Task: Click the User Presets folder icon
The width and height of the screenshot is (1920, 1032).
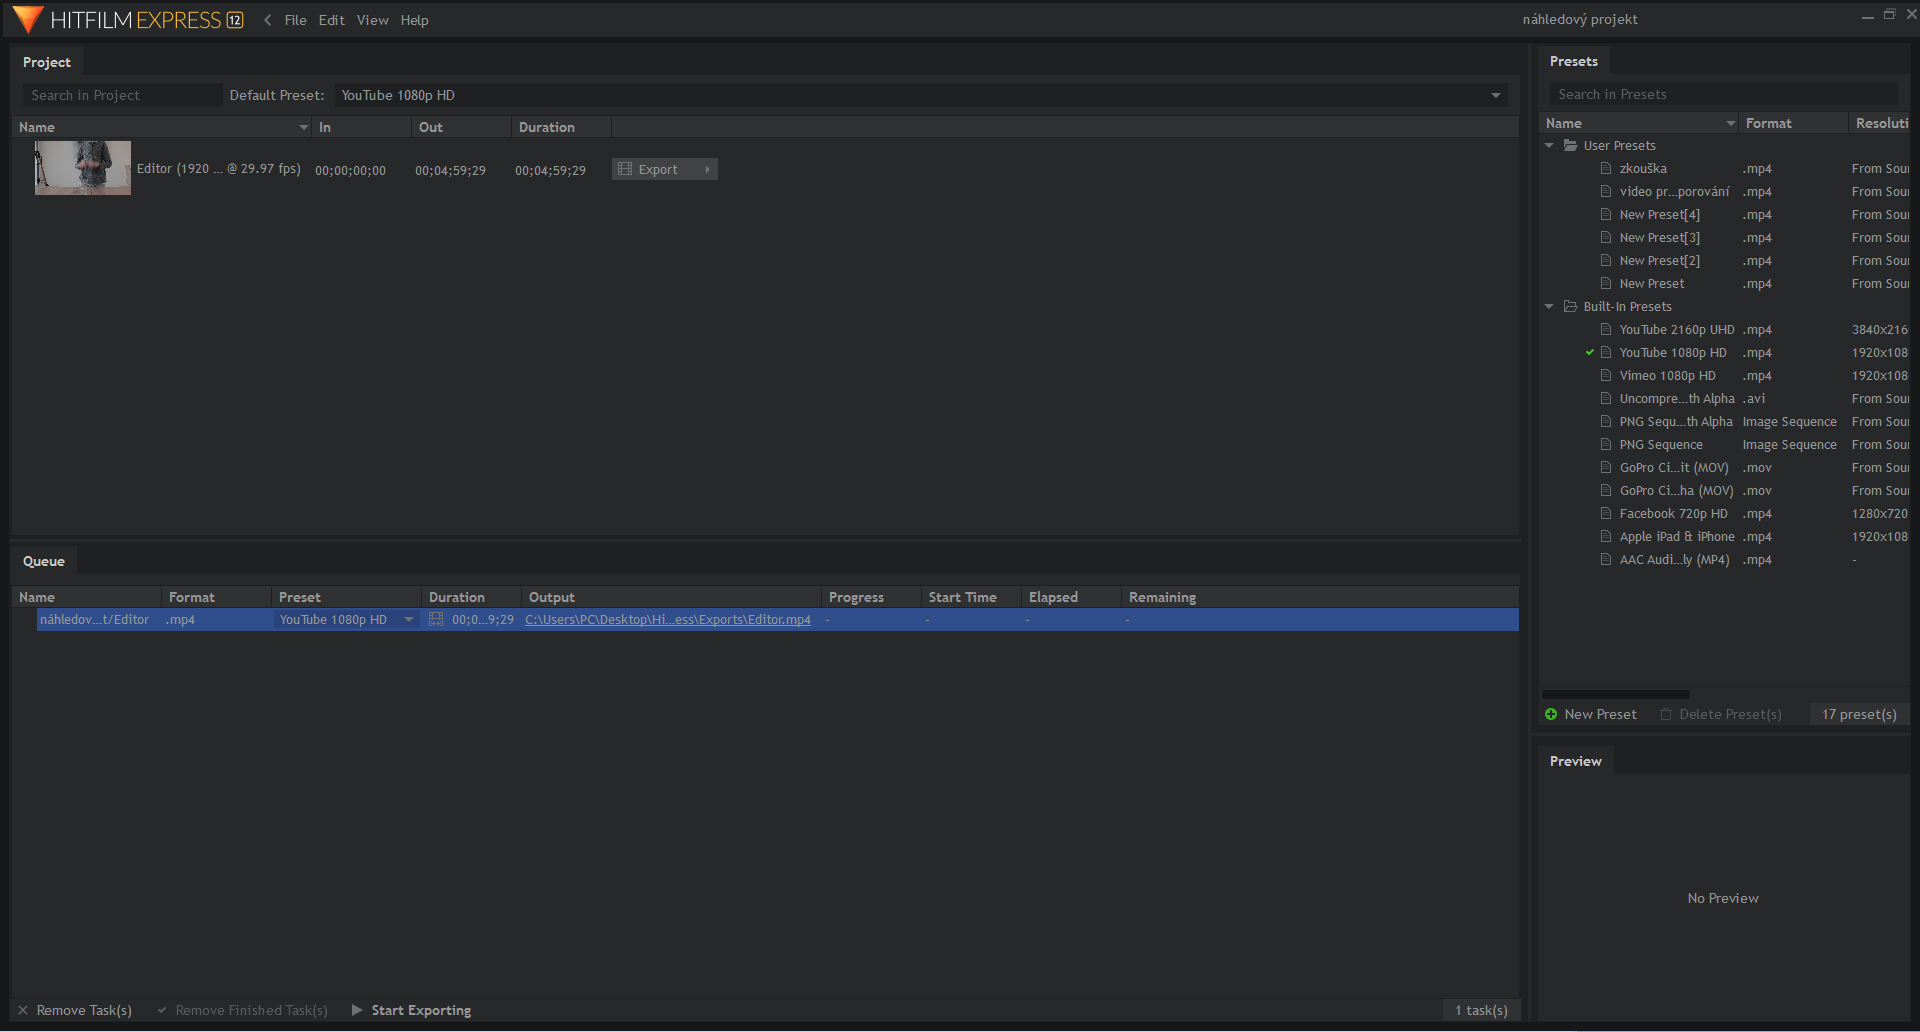Action: pos(1571,146)
